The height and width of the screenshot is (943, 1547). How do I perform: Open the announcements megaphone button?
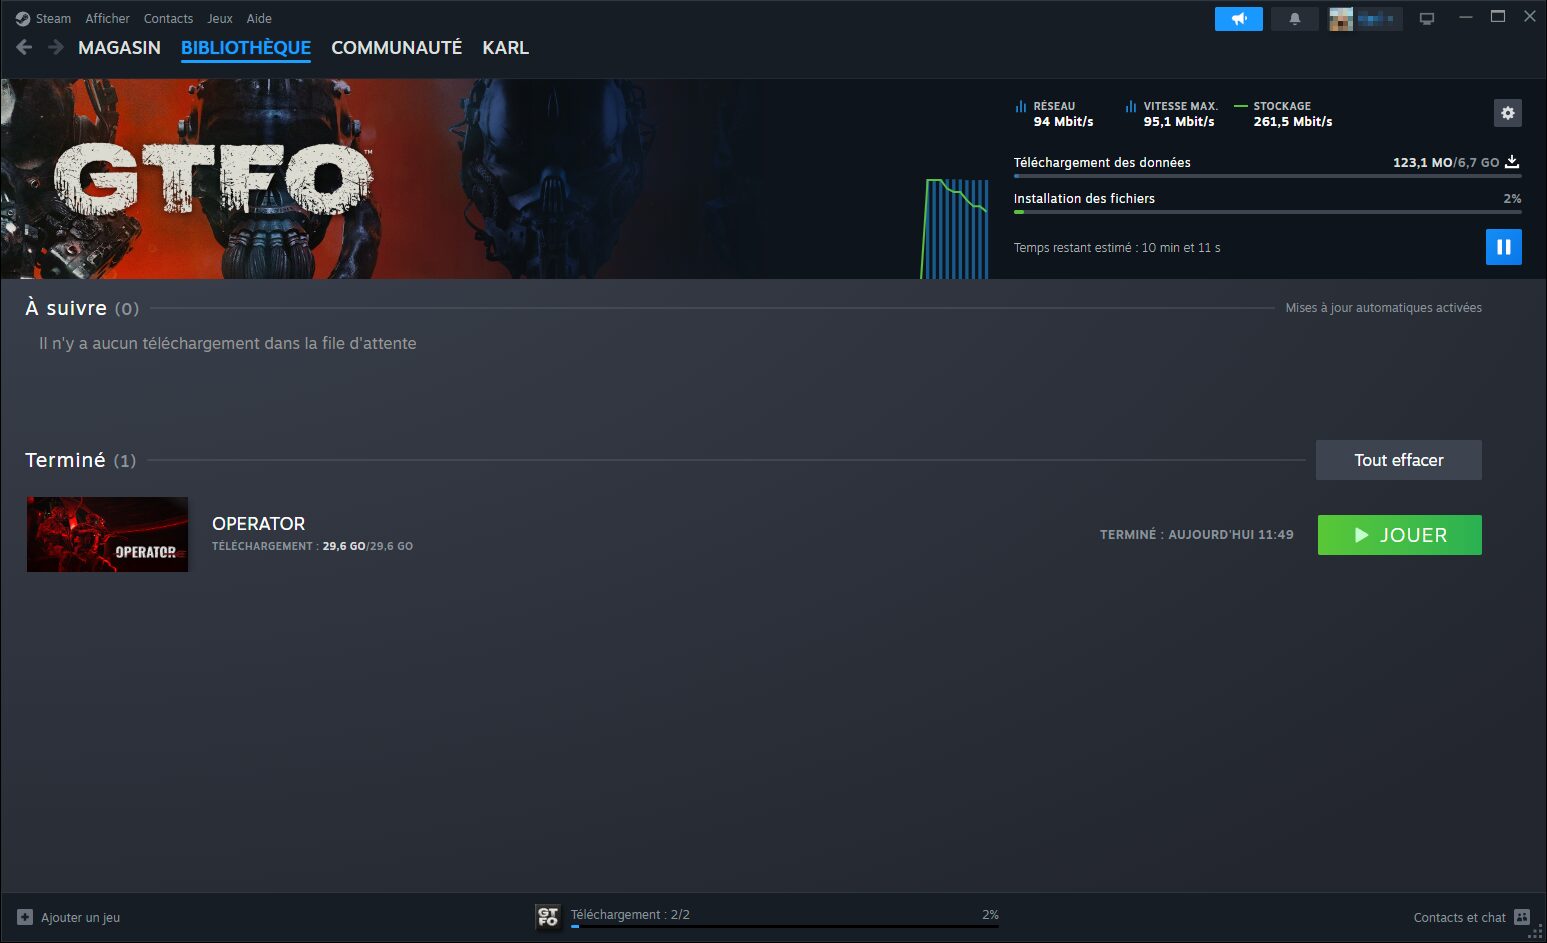click(x=1239, y=19)
